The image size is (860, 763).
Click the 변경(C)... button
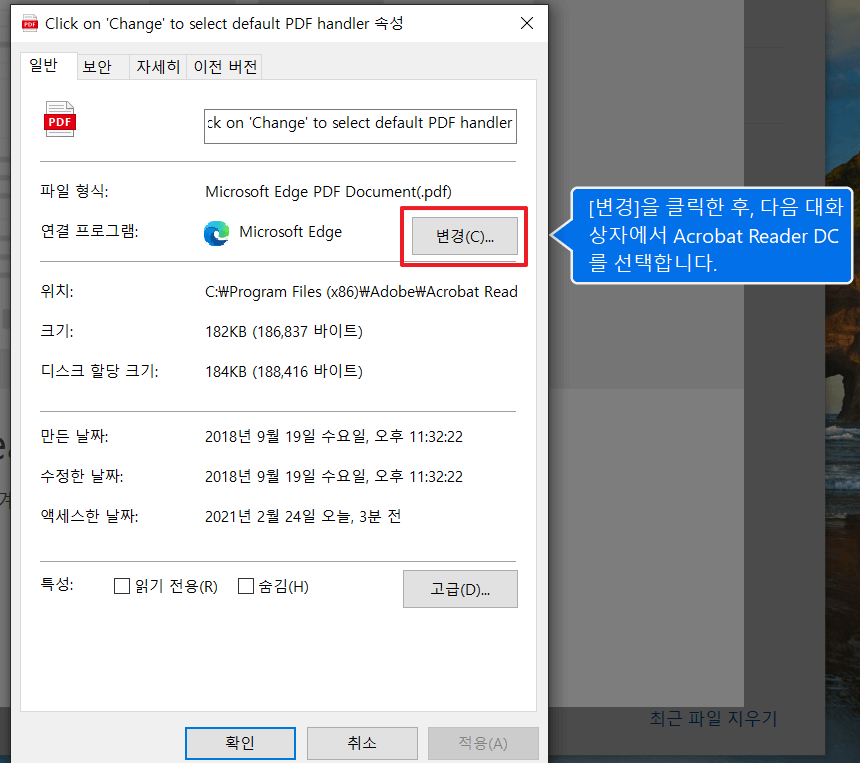(465, 236)
